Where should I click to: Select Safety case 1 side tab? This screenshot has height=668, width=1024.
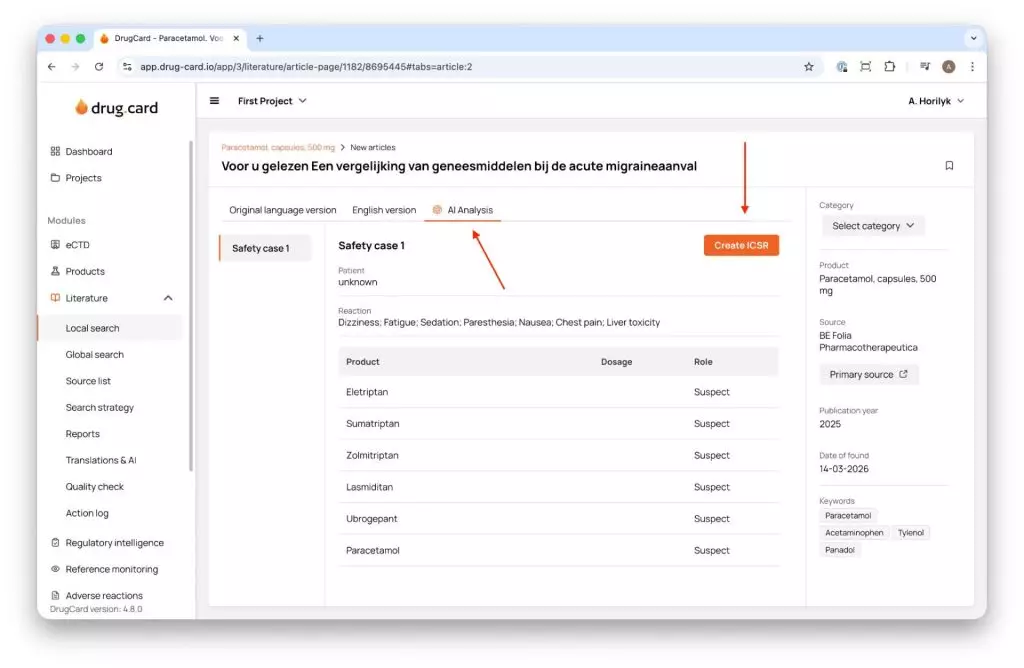pyautogui.click(x=265, y=248)
